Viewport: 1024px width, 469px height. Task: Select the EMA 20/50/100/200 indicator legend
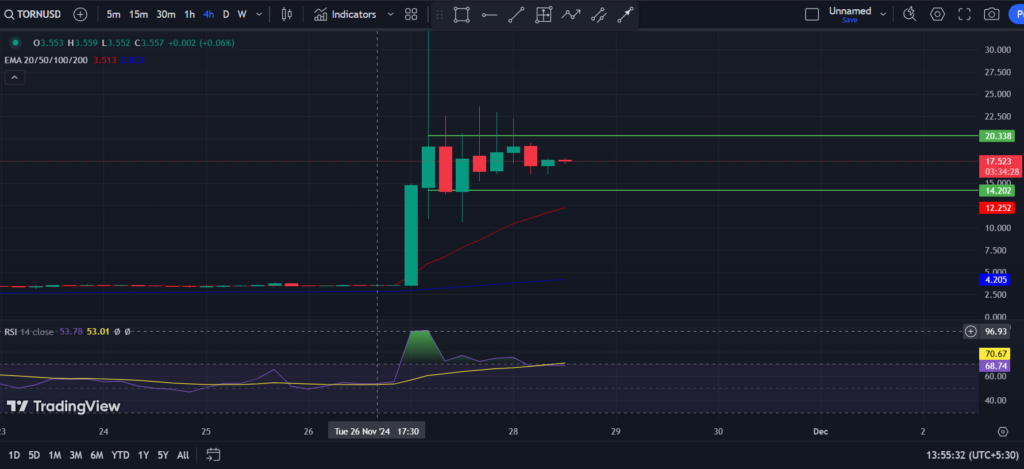click(x=46, y=60)
